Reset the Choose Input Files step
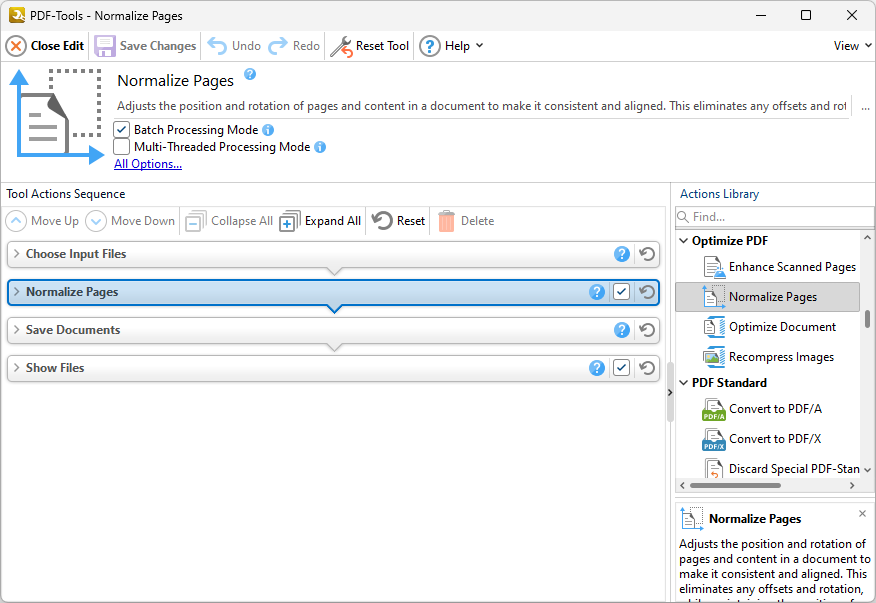876x603 pixels. (x=647, y=254)
